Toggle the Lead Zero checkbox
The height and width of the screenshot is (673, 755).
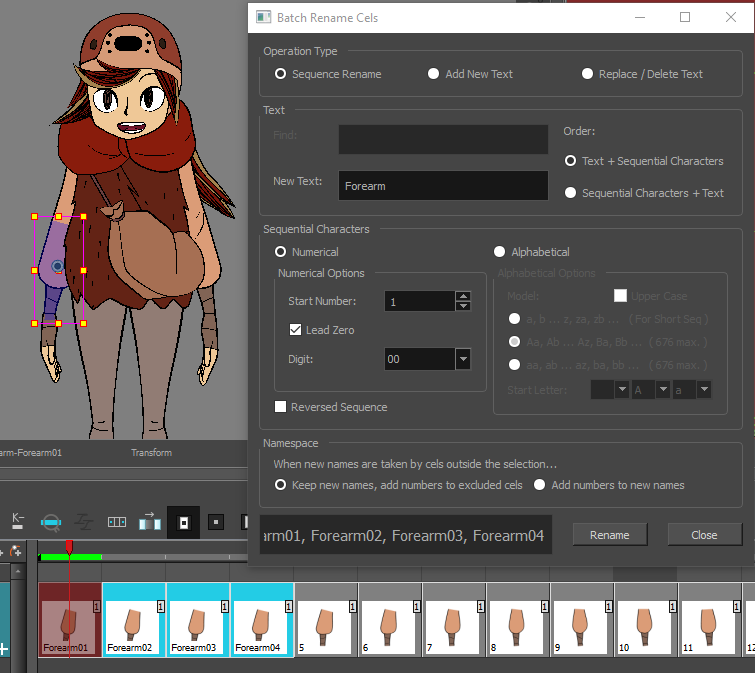295,330
